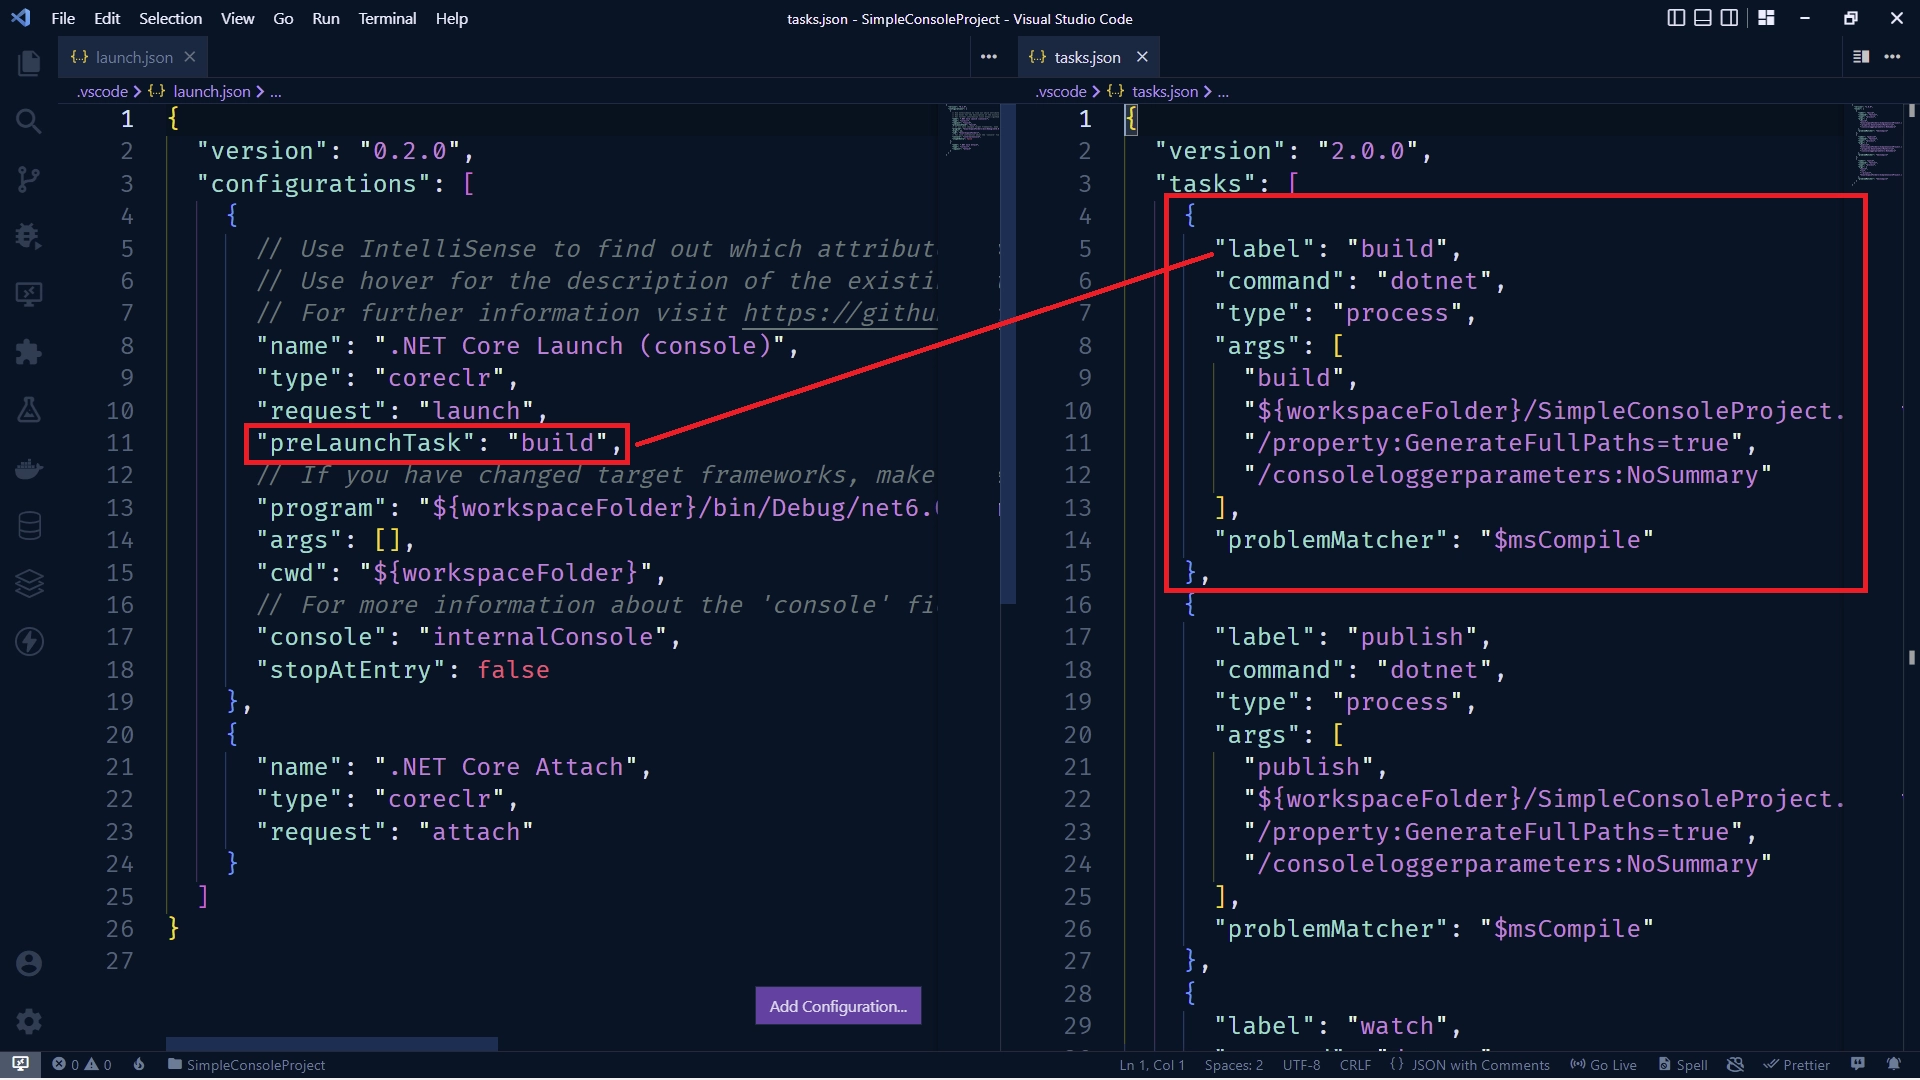
Task: Open the left editor group's more actions menu
Action: 988,57
